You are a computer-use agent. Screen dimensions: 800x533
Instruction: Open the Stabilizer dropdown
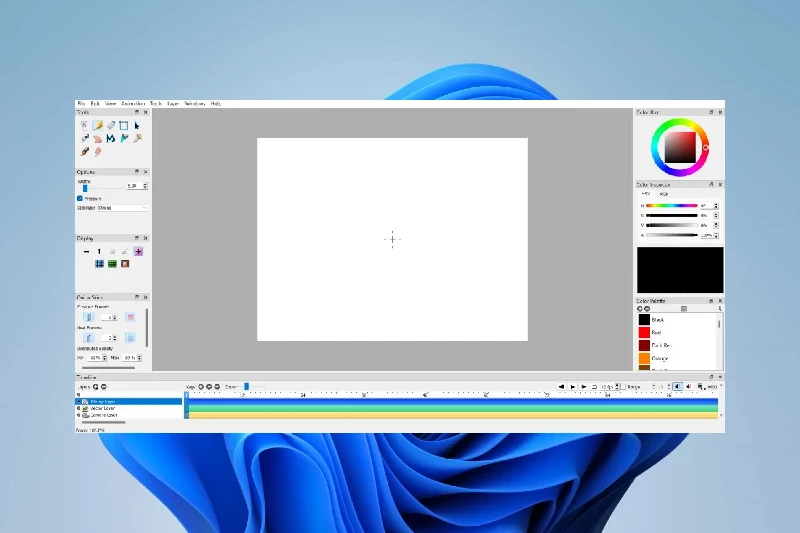coord(122,208)
